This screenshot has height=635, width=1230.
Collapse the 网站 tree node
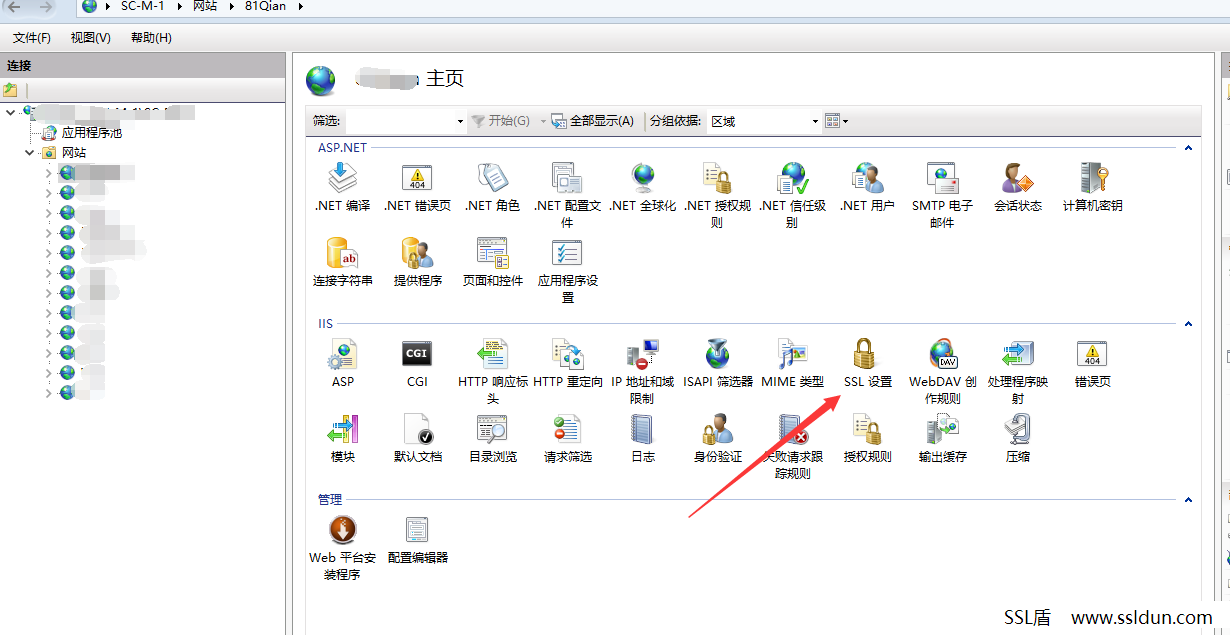[x=30, y=153]
